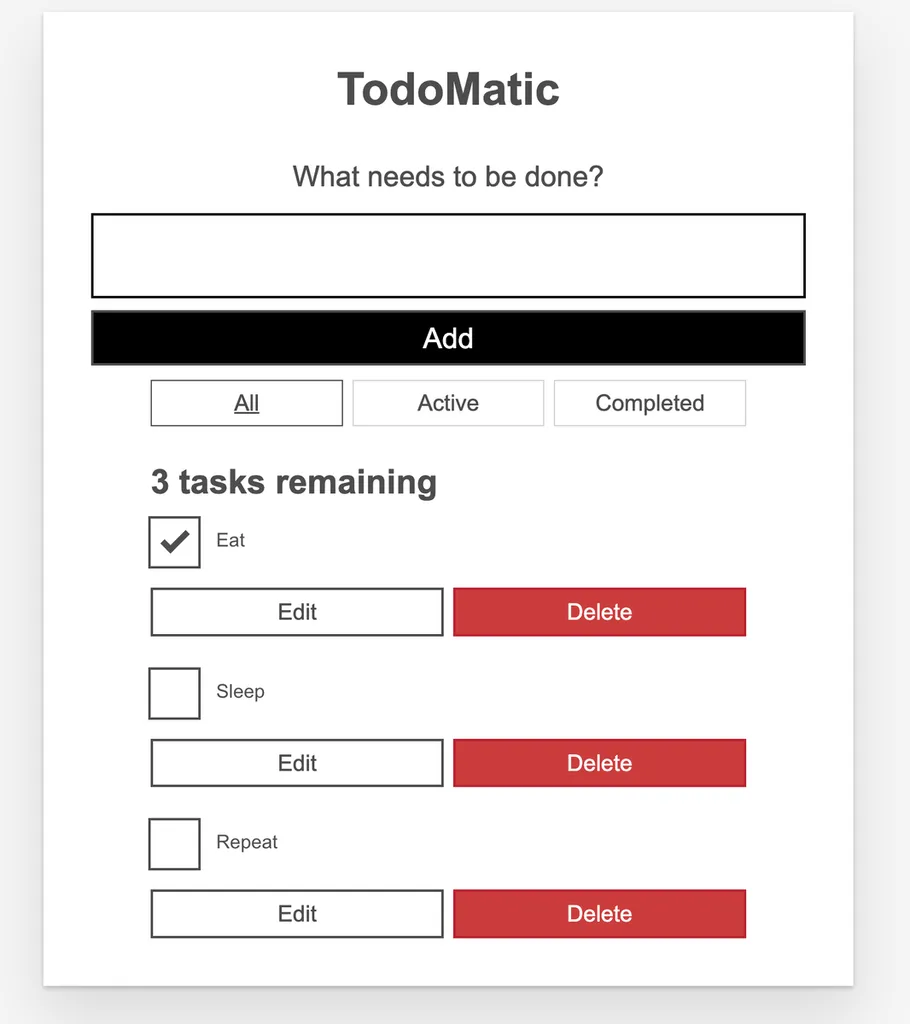
Task: Click the Repeat task label text
Action: coord(247,842)
